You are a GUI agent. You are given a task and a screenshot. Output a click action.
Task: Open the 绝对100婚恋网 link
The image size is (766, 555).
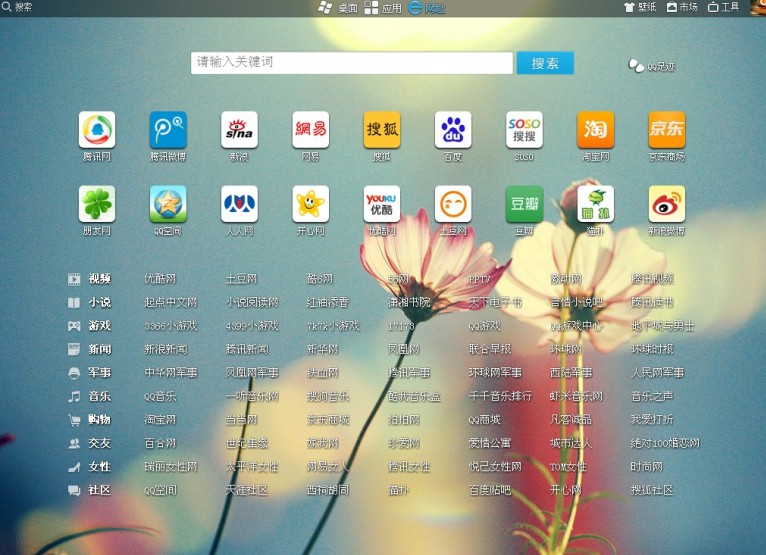[x=665, y=443]
